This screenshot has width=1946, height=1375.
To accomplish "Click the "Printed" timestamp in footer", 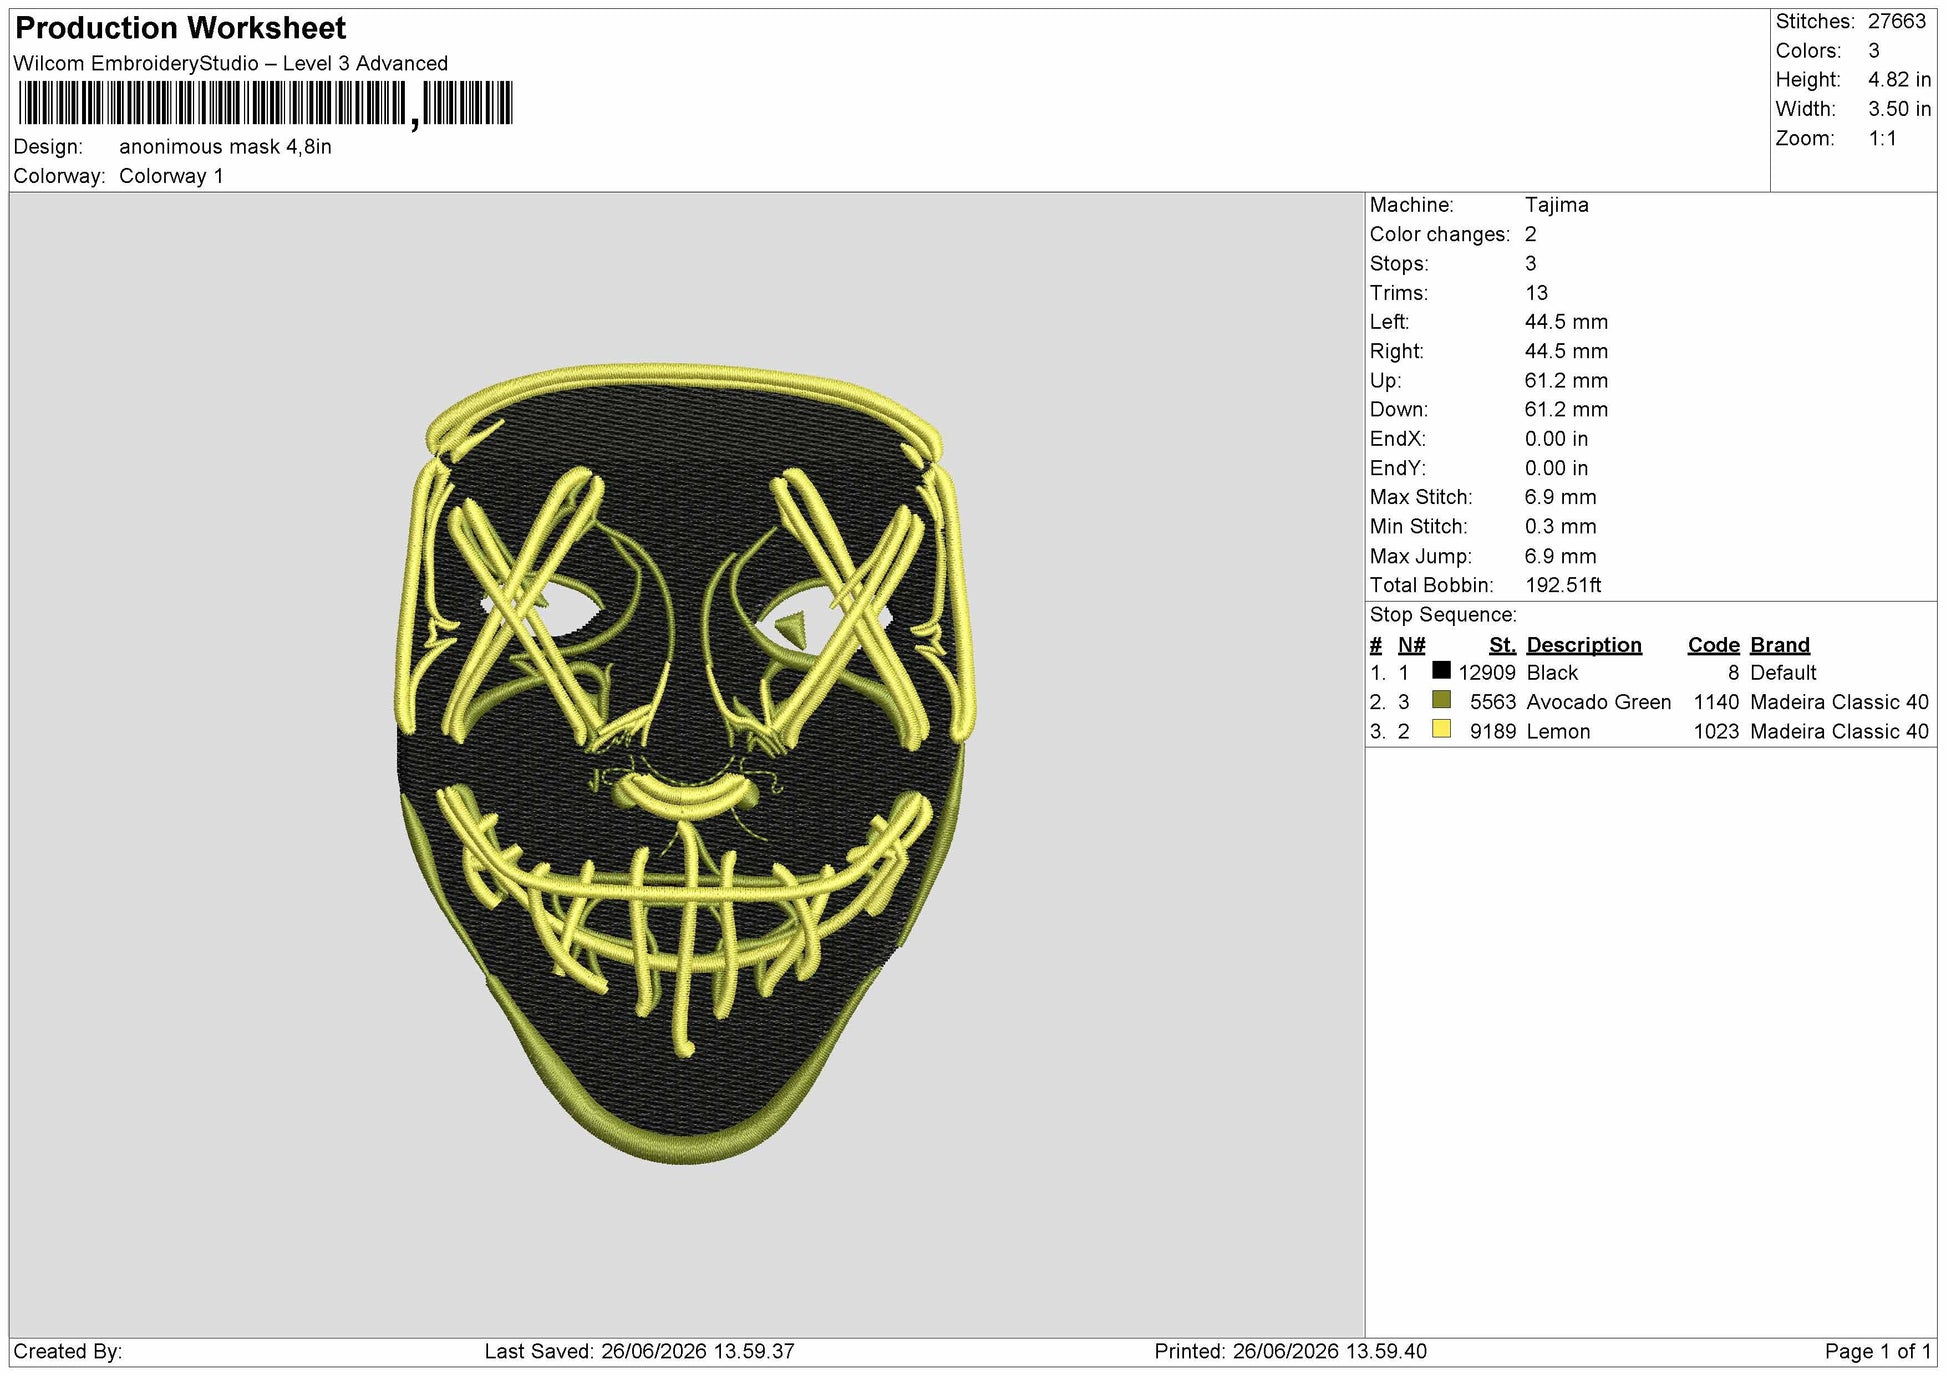I will [1290, 1352].
